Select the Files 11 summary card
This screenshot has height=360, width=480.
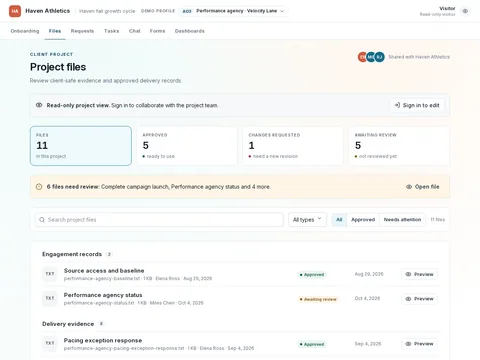tap(81, 146)
